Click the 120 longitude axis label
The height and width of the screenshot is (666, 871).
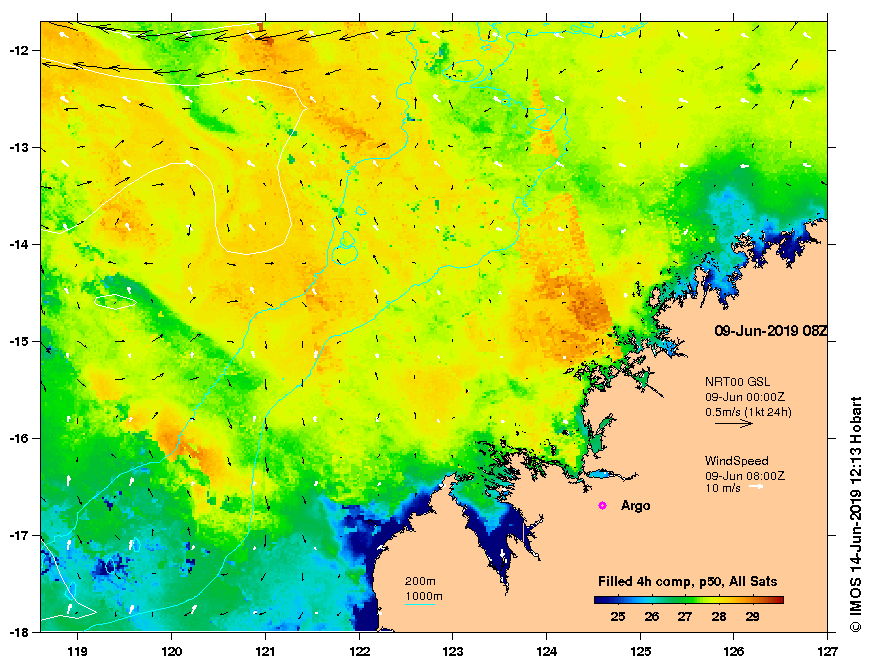[171, 652]
